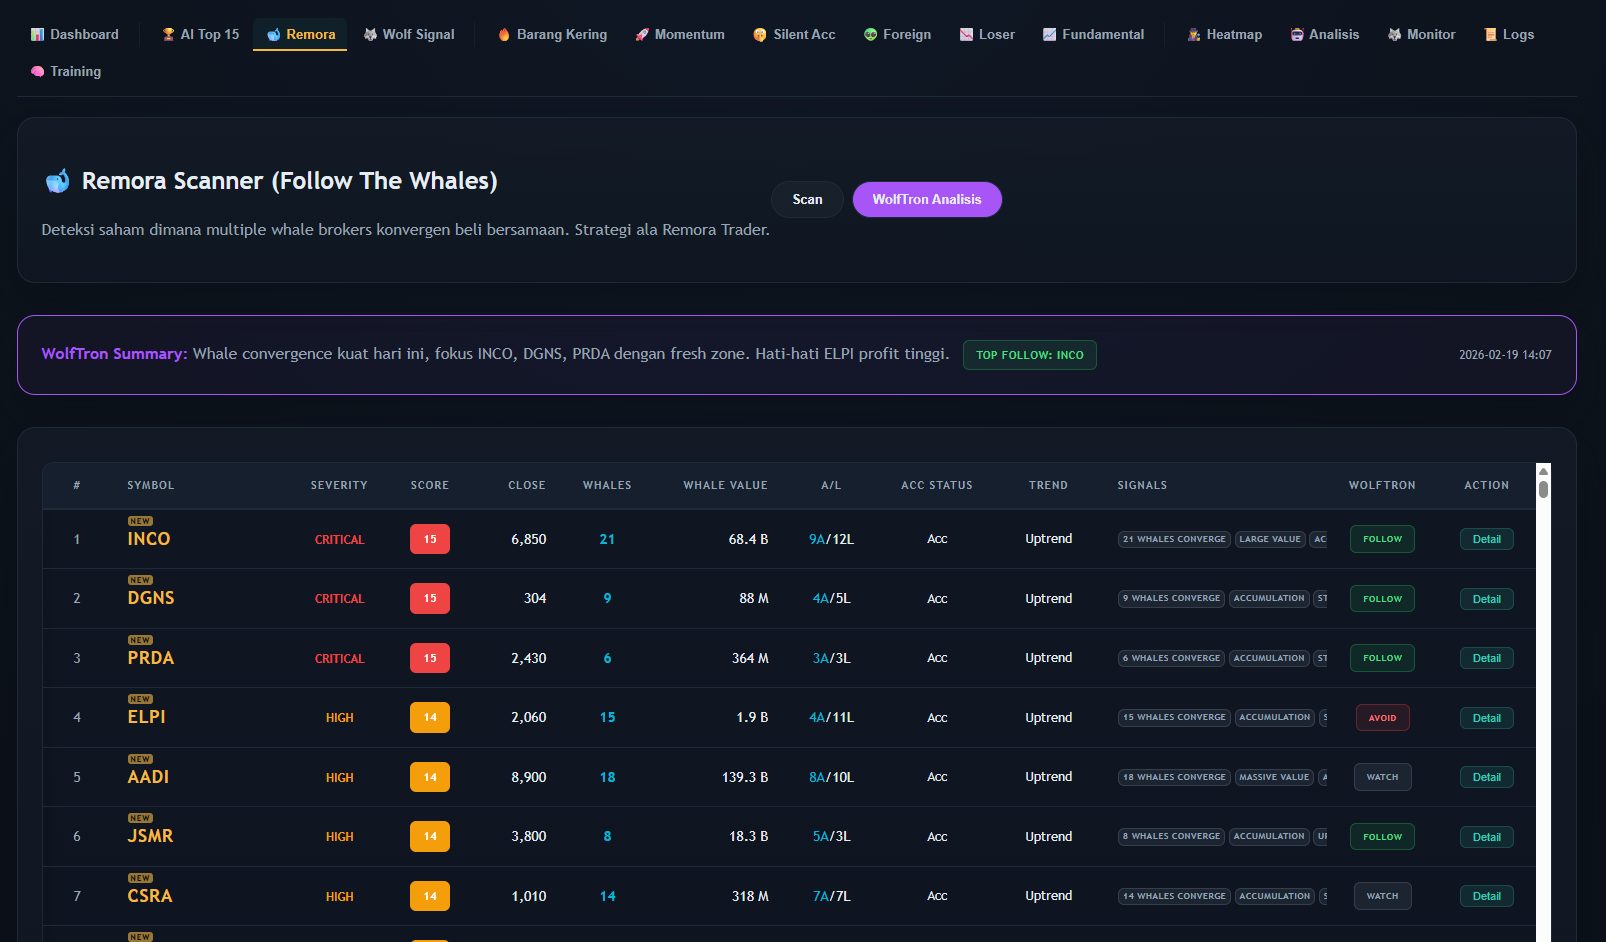Click close price "6,850"
The width and height of the screenshot is (1606, 942).
tap(529, 539)
